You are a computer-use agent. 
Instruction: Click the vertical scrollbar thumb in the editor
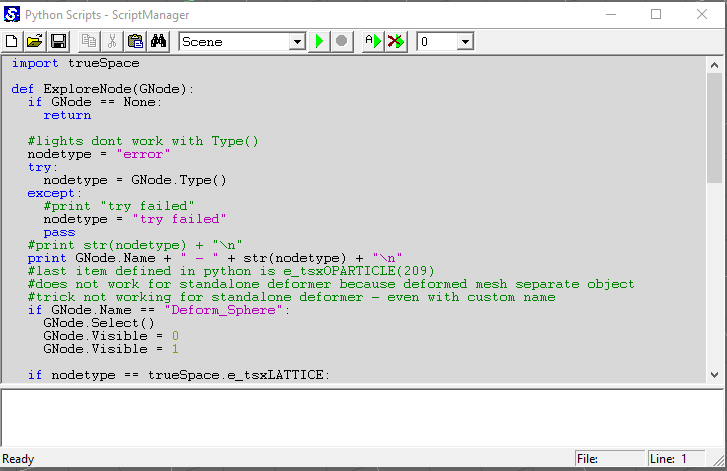(x=714, y=128)
